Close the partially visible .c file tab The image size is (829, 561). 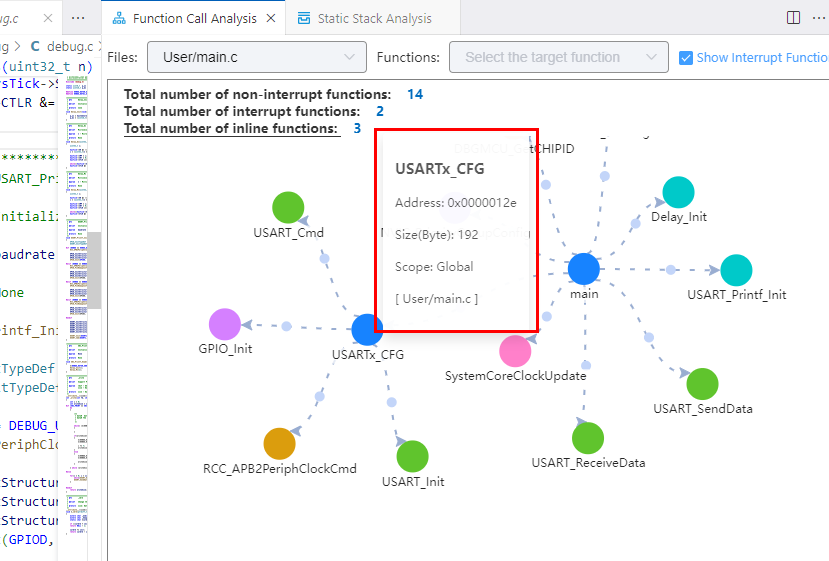point(48,19)
